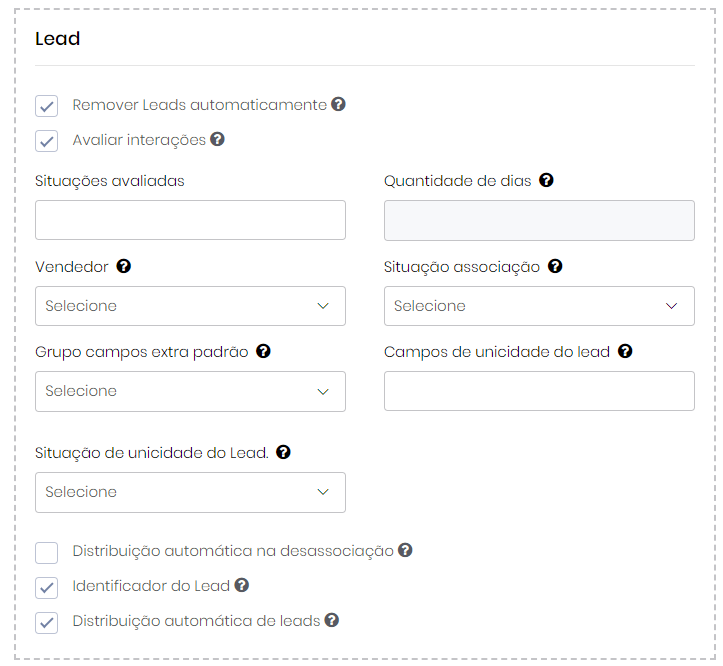
Task: Click help icon beside Identificador do Lead
Action: tap(241, 585)
